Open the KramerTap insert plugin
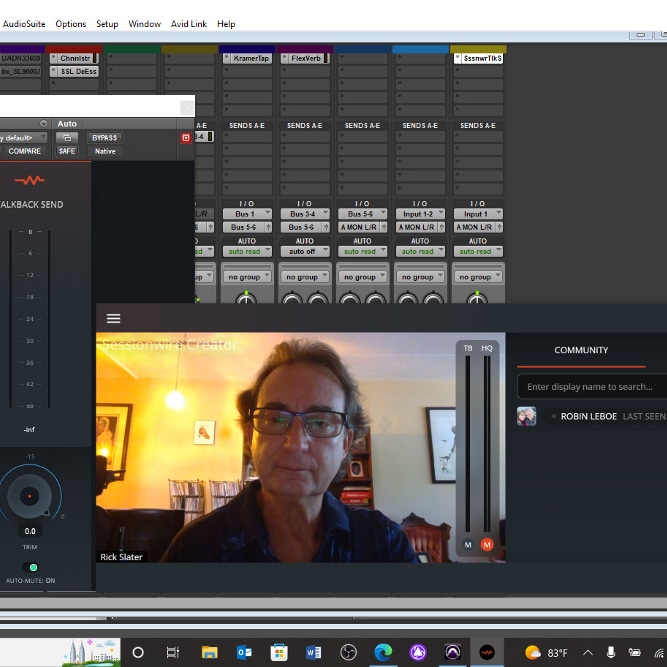Screen dimensions: 667x667 247,58
